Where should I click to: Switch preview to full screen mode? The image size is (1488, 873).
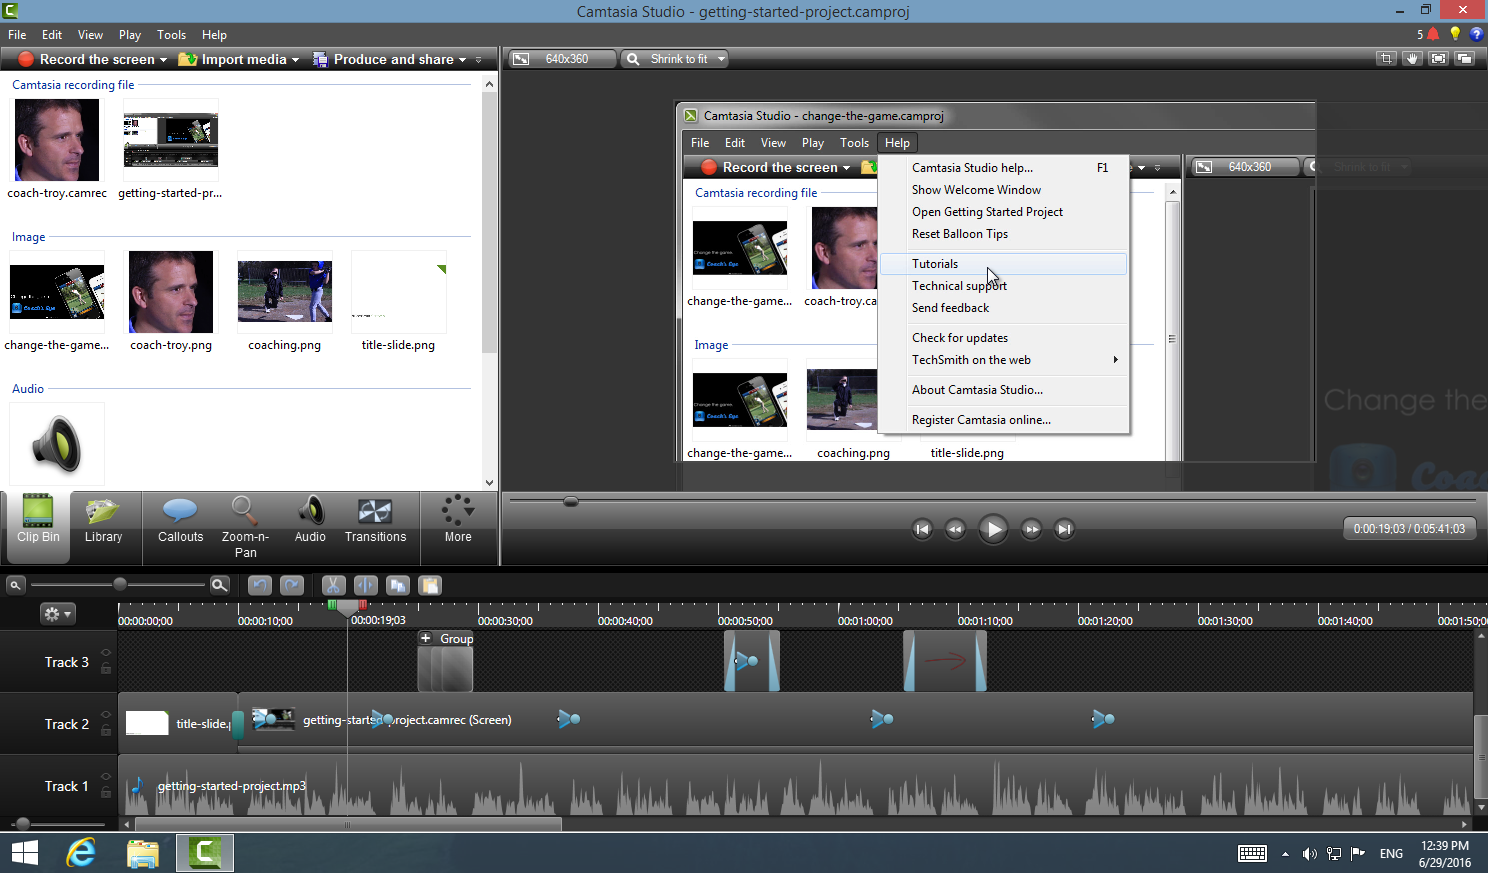(1438, 59)
